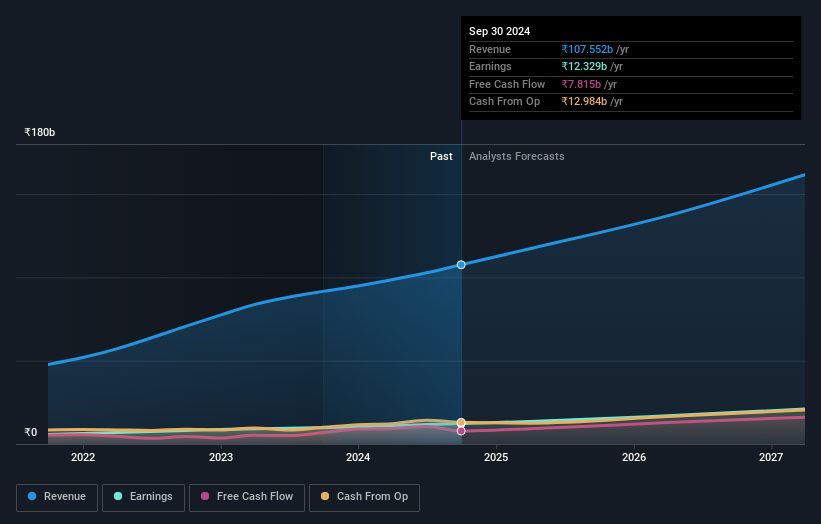The image size is (821, 524).
Task: Click the ₹12.984b cash from op value
Action: pyautogui.click(x=584, y=102)
